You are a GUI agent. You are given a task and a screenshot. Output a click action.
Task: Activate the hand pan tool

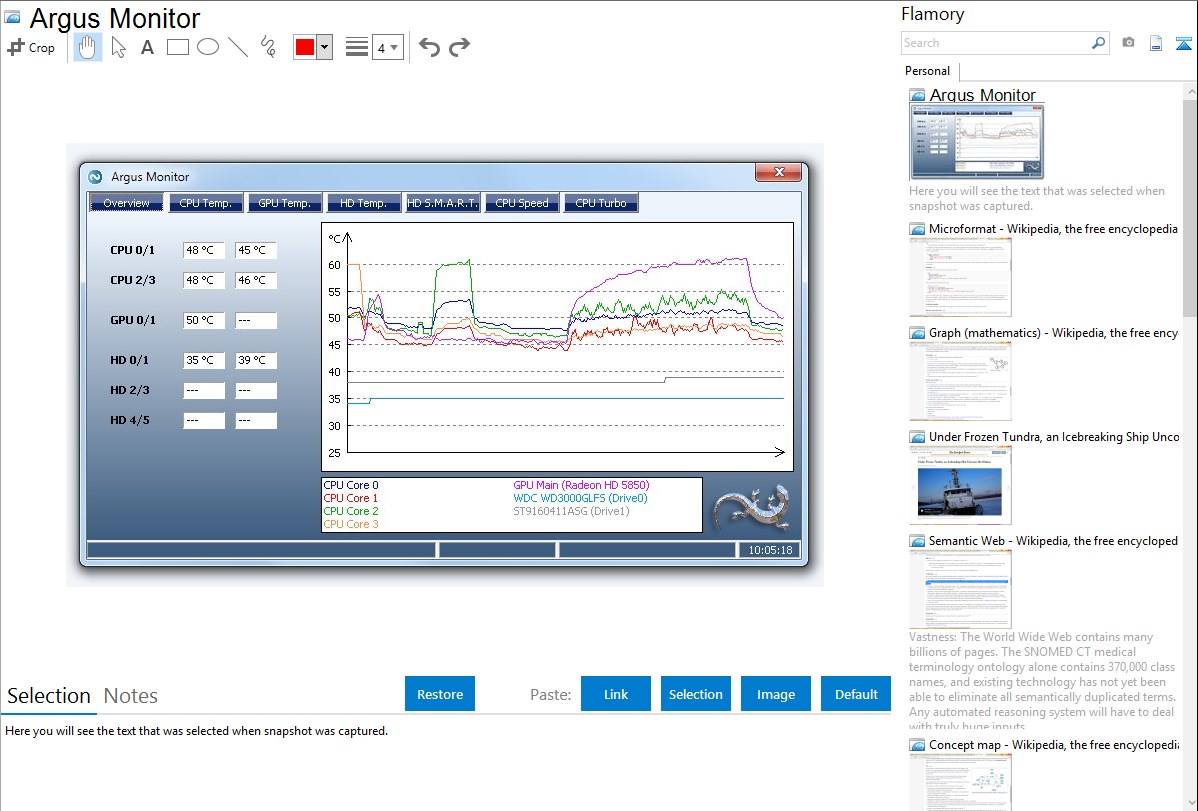point(88,47)
